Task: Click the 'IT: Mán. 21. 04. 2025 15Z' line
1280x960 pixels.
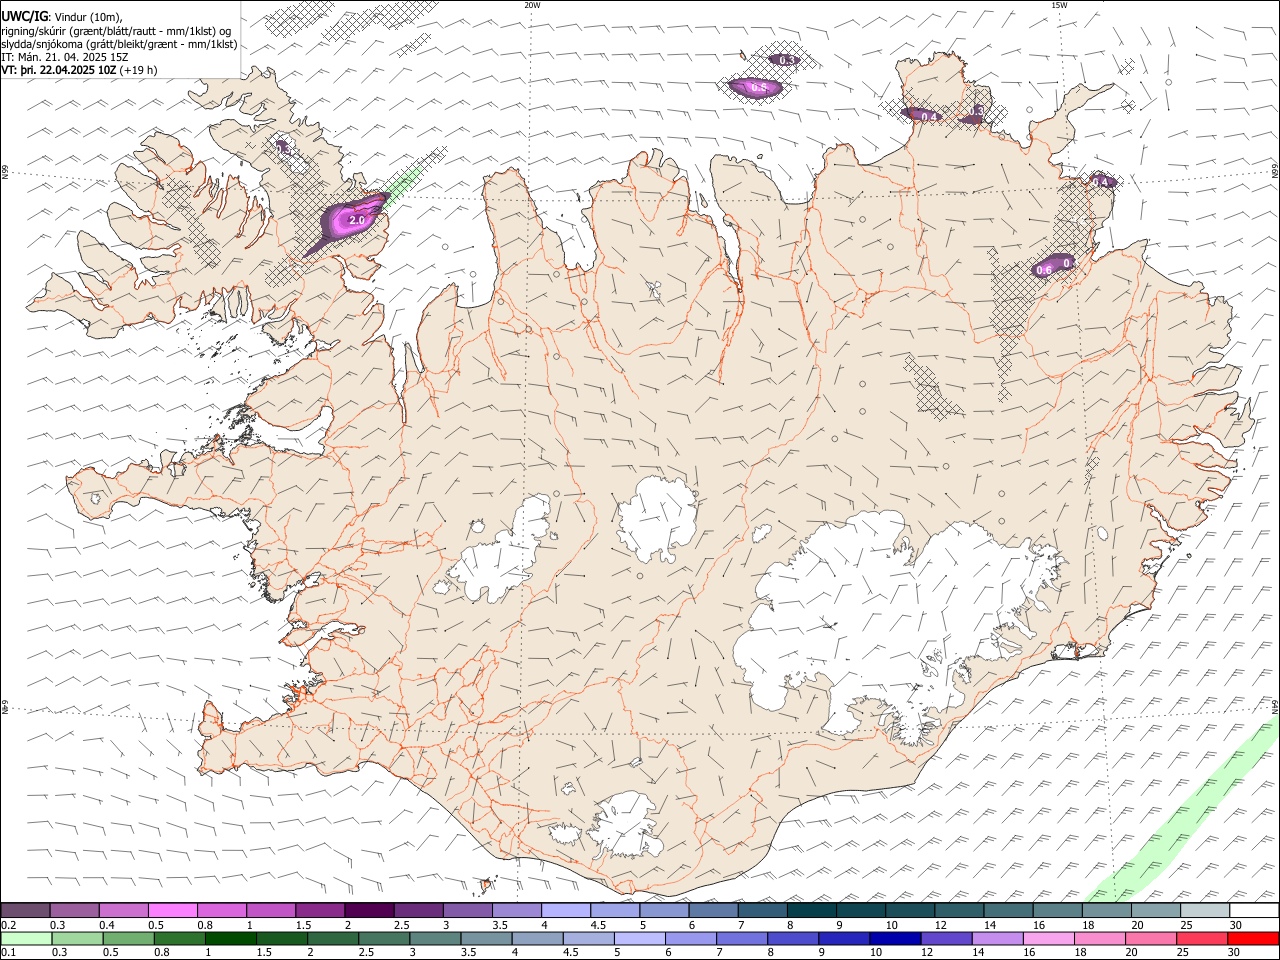Action: [x=65, y=57]
